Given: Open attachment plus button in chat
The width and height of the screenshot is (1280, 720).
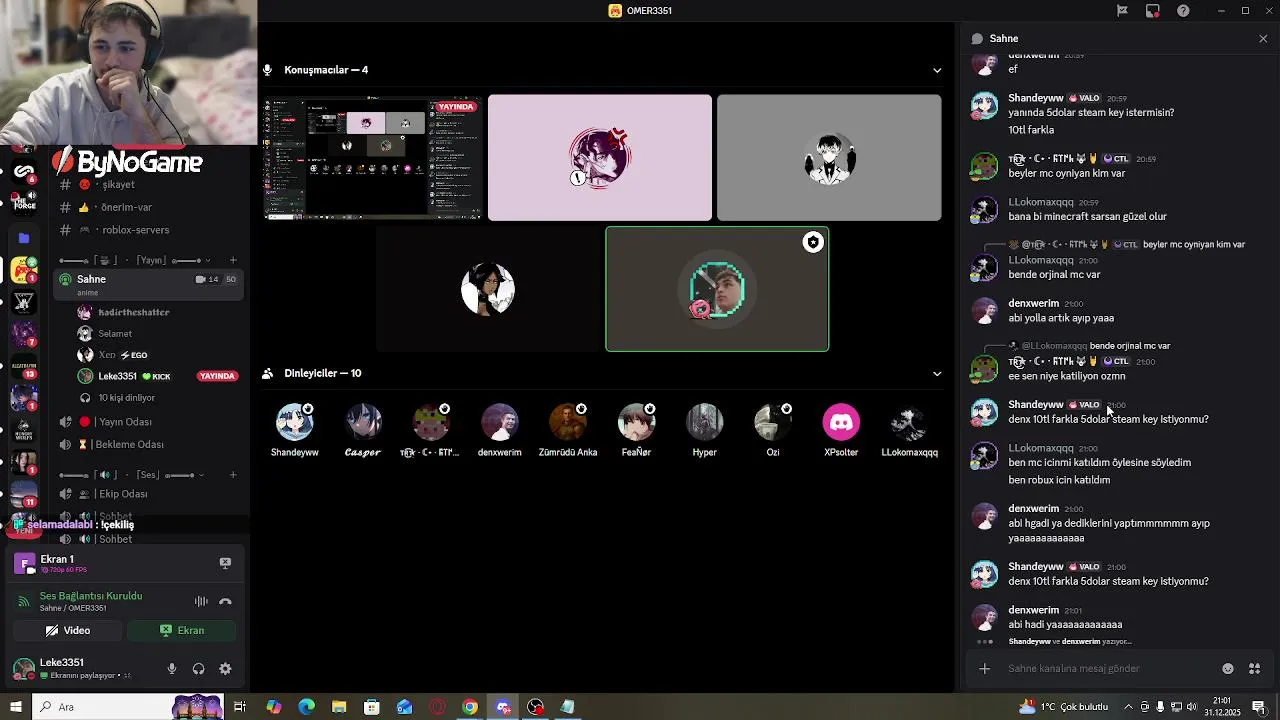Looking at the screenshot, I should 984,669.
